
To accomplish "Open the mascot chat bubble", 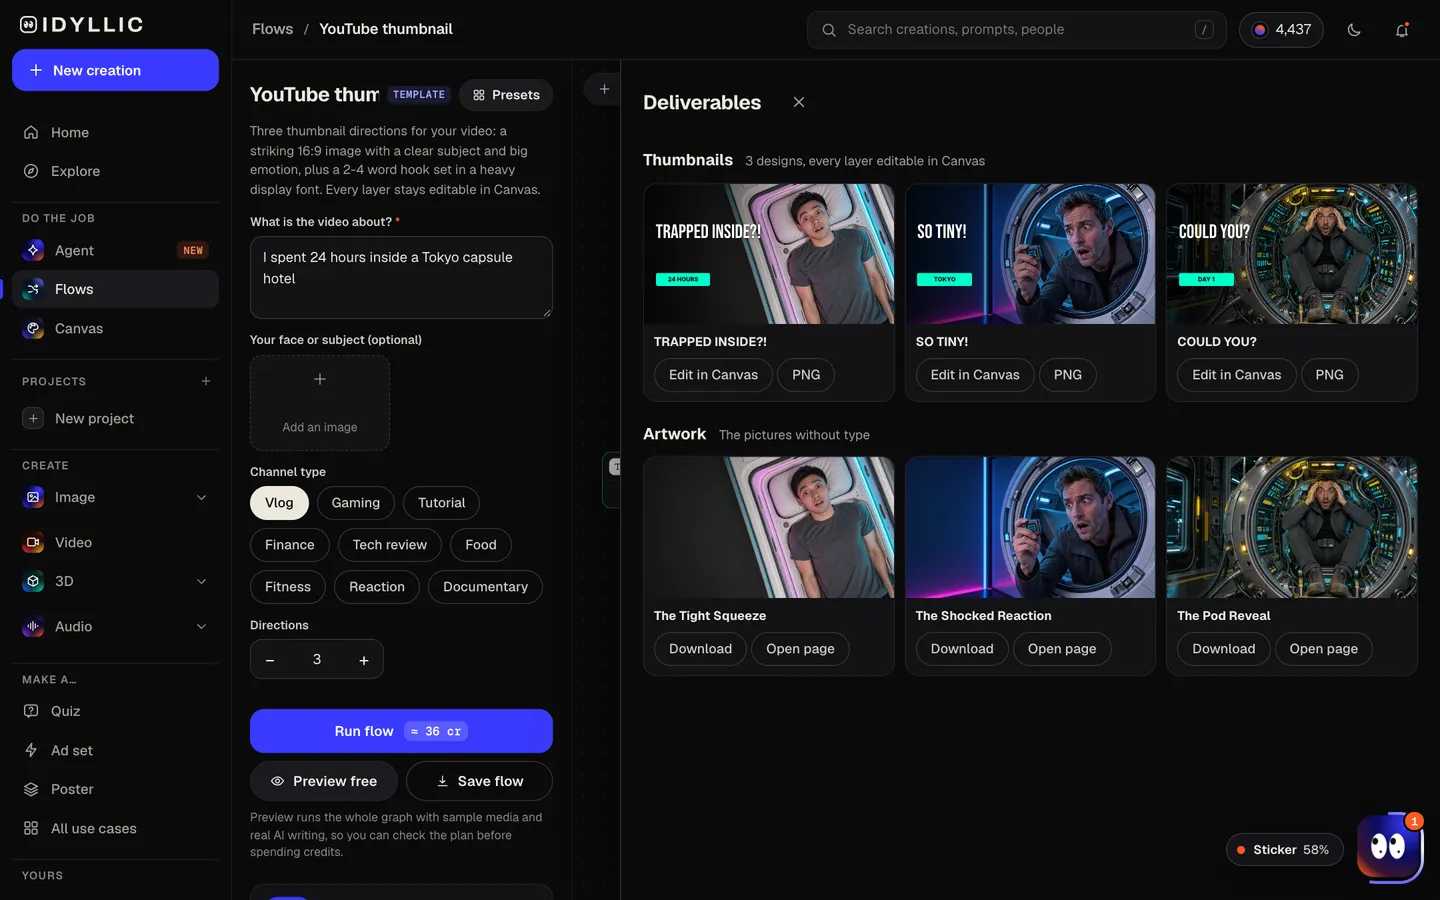I will 1389,847.
